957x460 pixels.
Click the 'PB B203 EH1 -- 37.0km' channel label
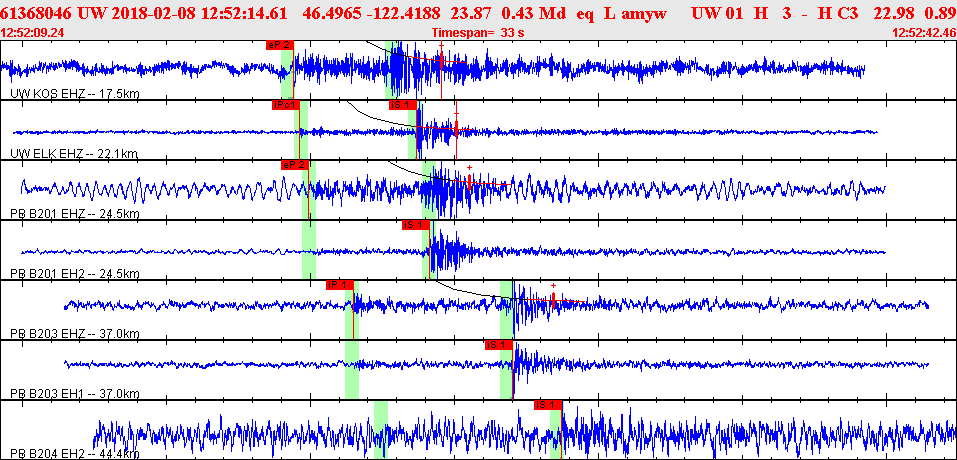(74, 394)
